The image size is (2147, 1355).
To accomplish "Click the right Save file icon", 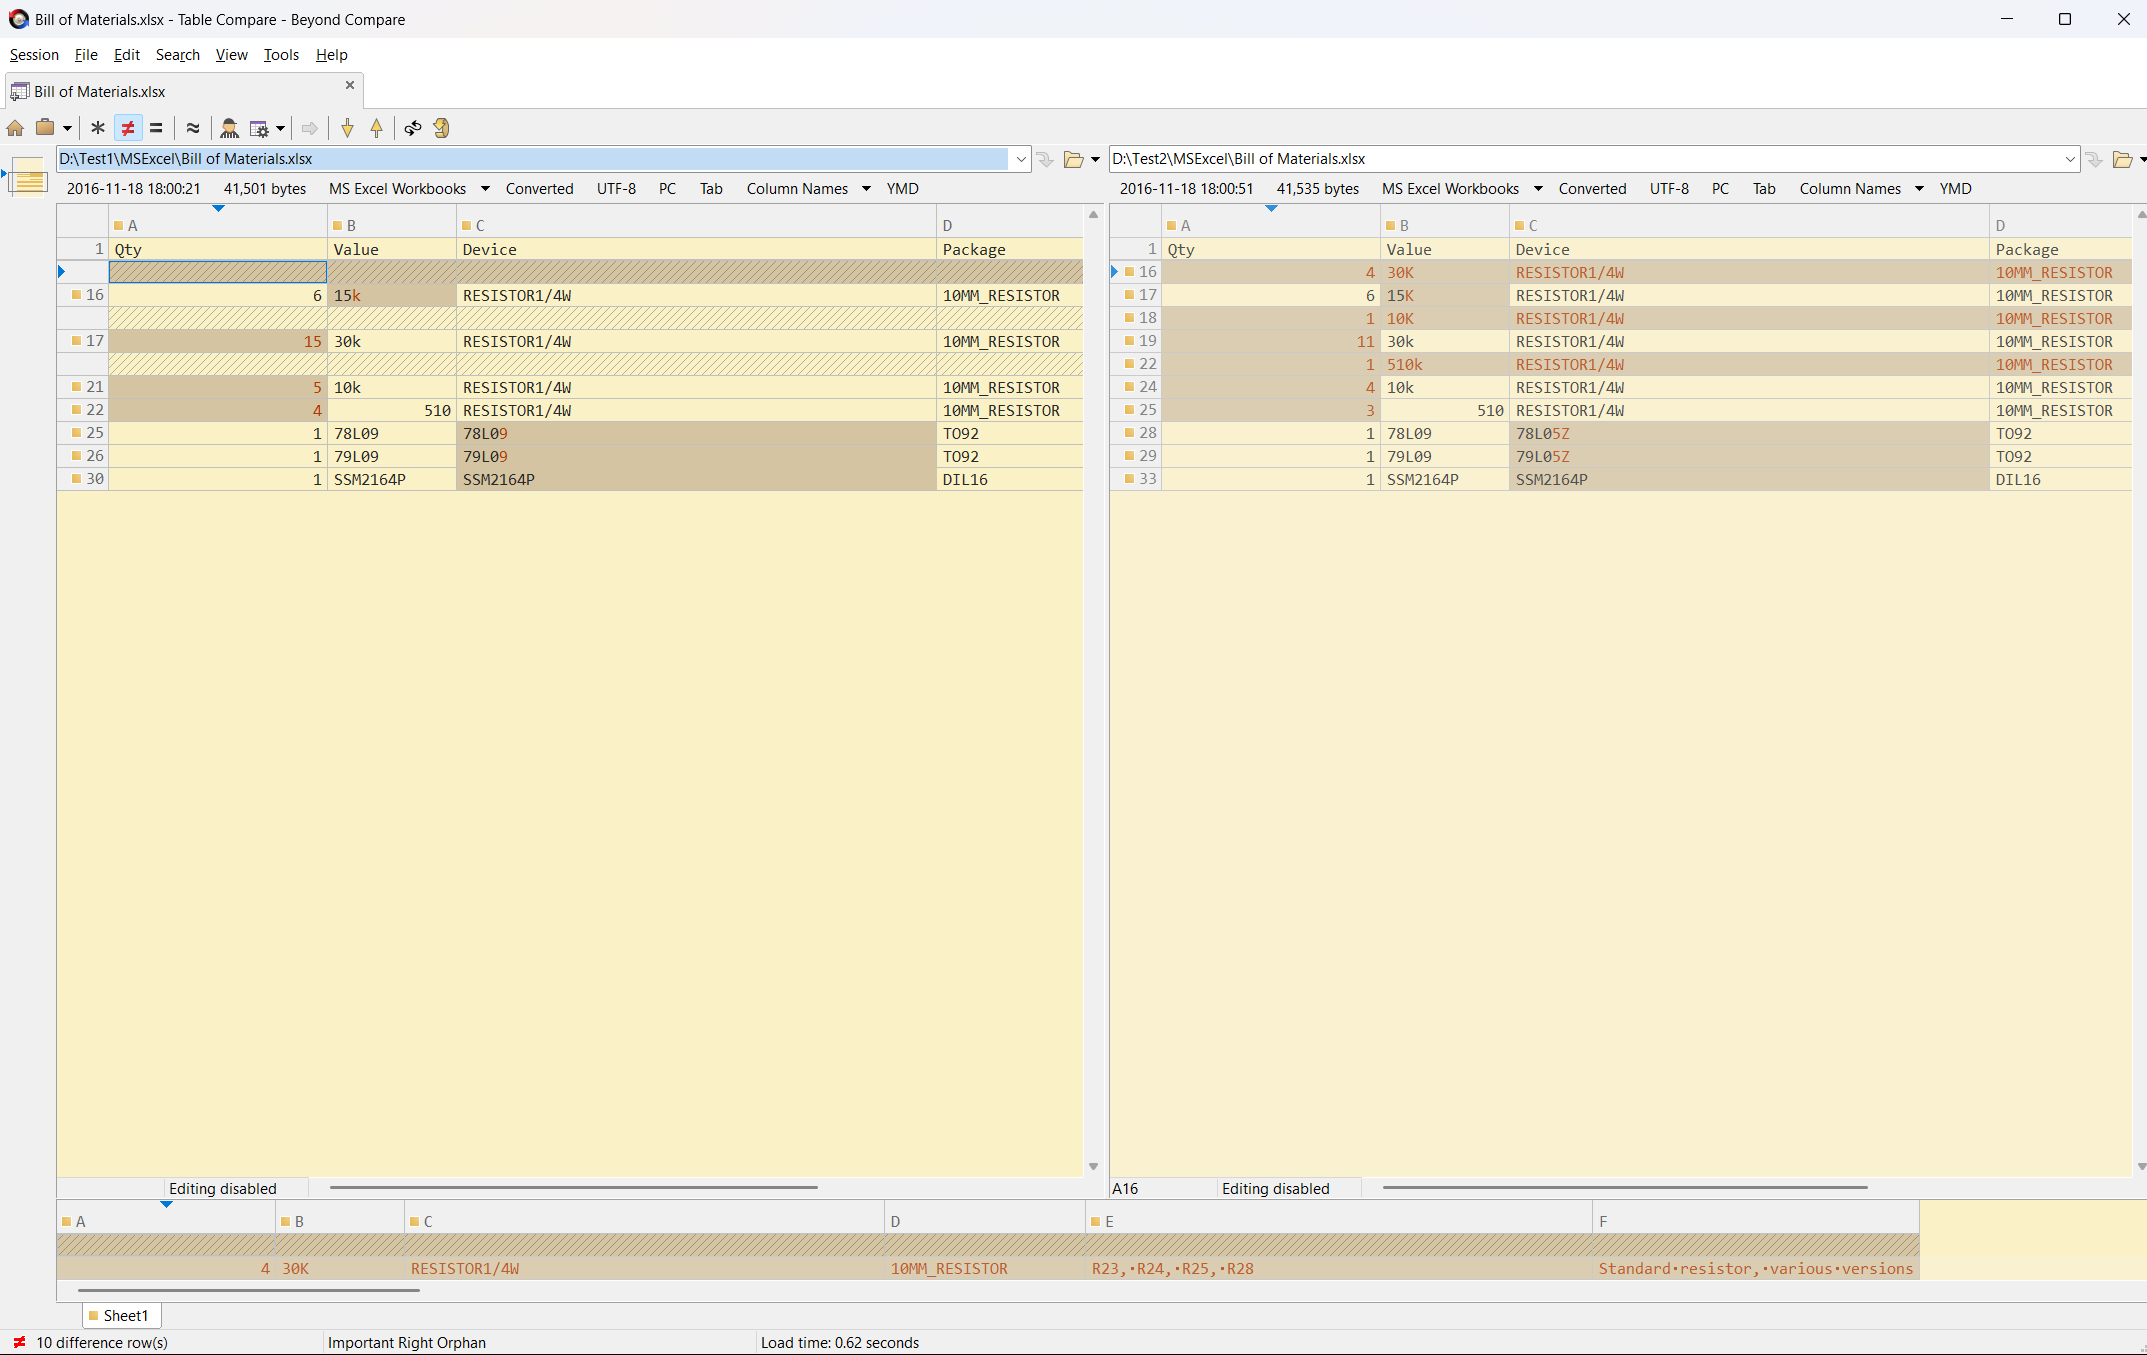I will [2095, 159].
